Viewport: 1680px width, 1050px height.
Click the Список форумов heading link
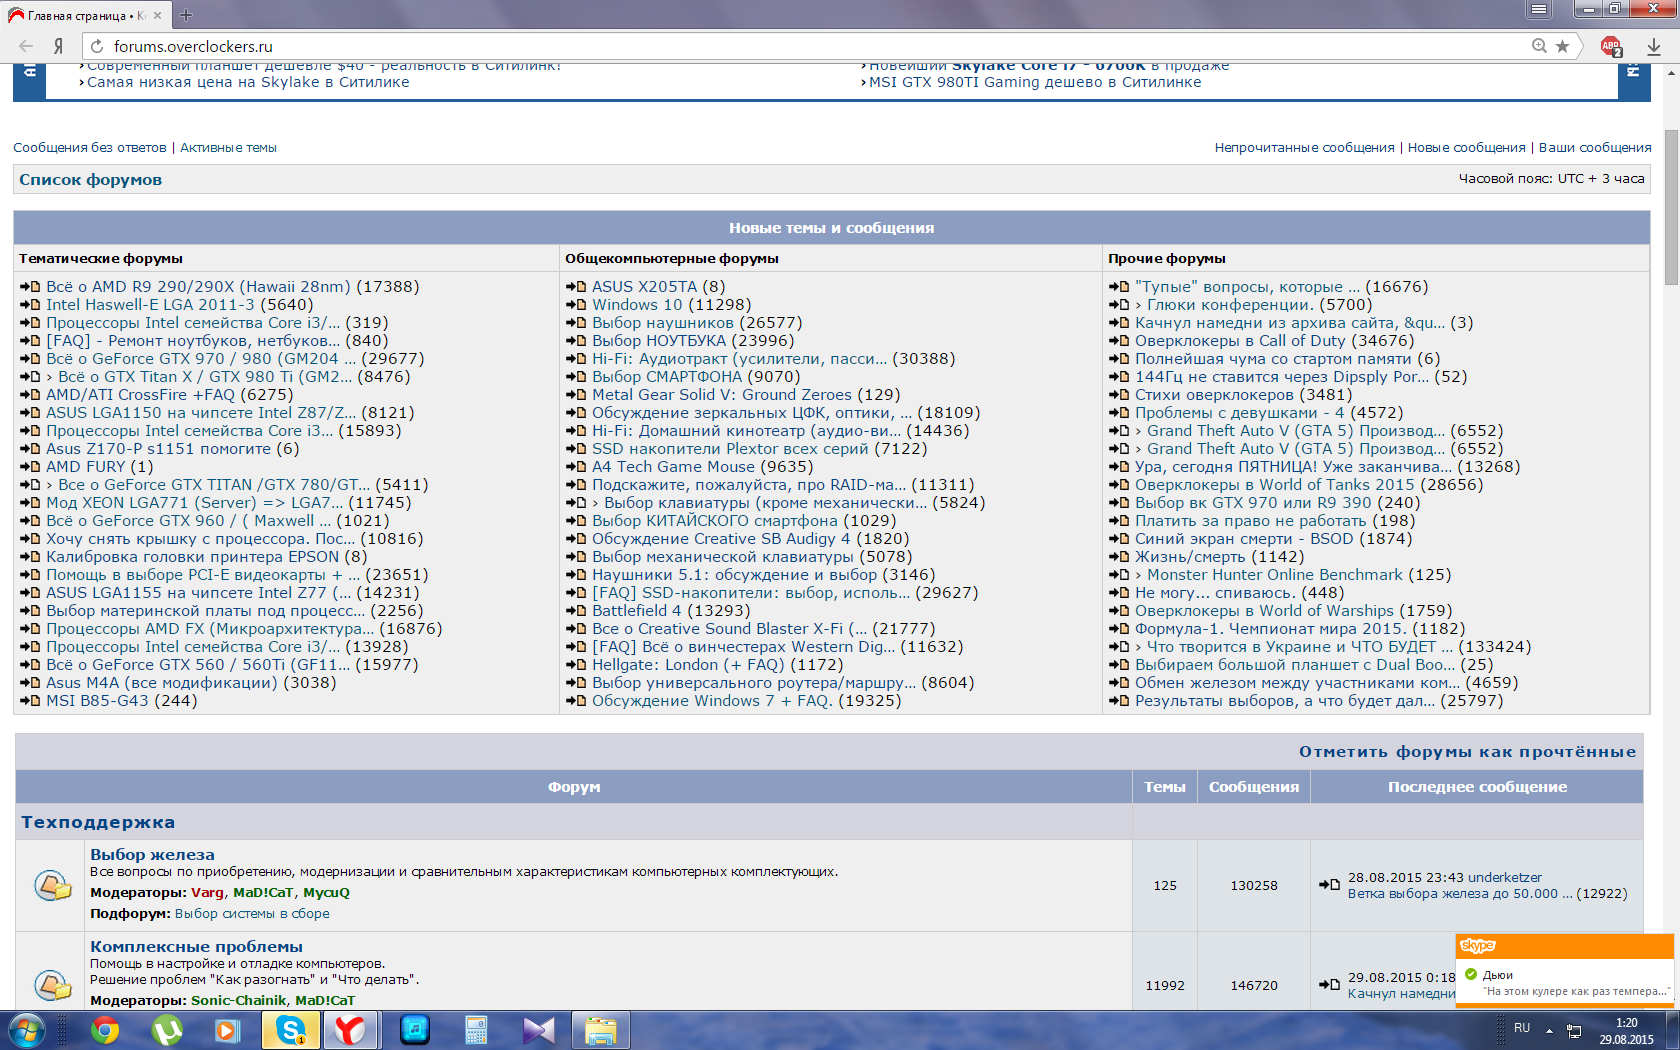coord(90,180)
